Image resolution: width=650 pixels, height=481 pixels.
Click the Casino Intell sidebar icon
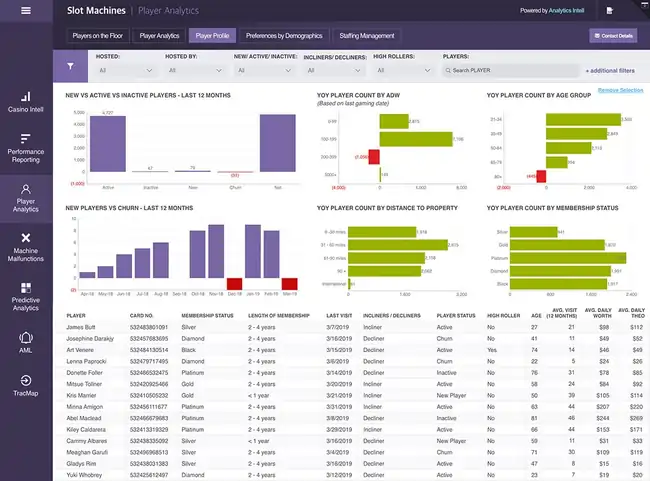click(25, 102)
